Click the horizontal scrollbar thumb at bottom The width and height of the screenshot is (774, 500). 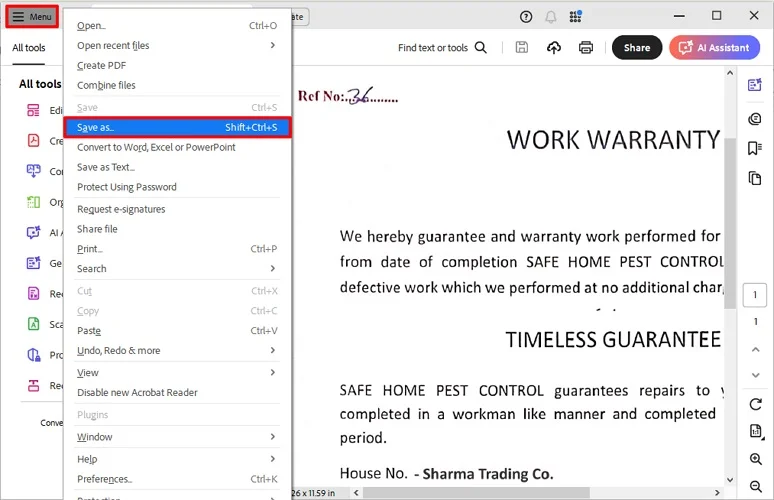(x=476, y=493)
